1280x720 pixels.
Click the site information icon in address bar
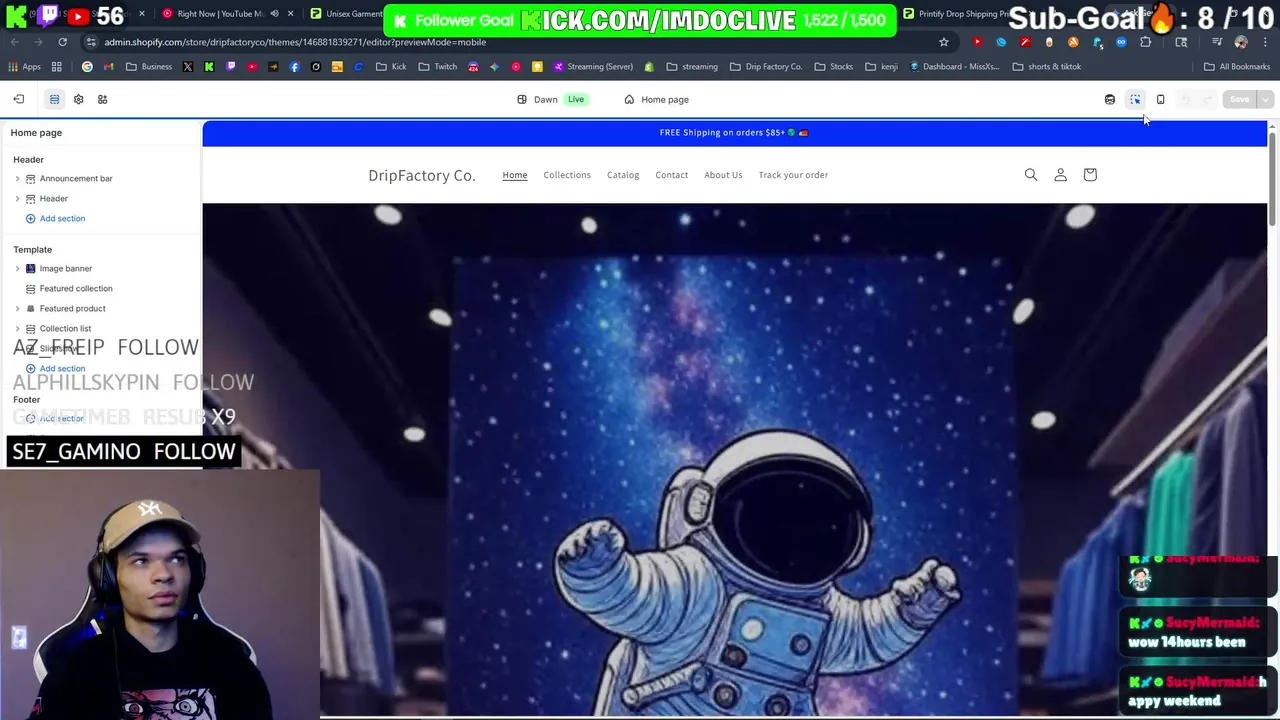click(91, 42)
